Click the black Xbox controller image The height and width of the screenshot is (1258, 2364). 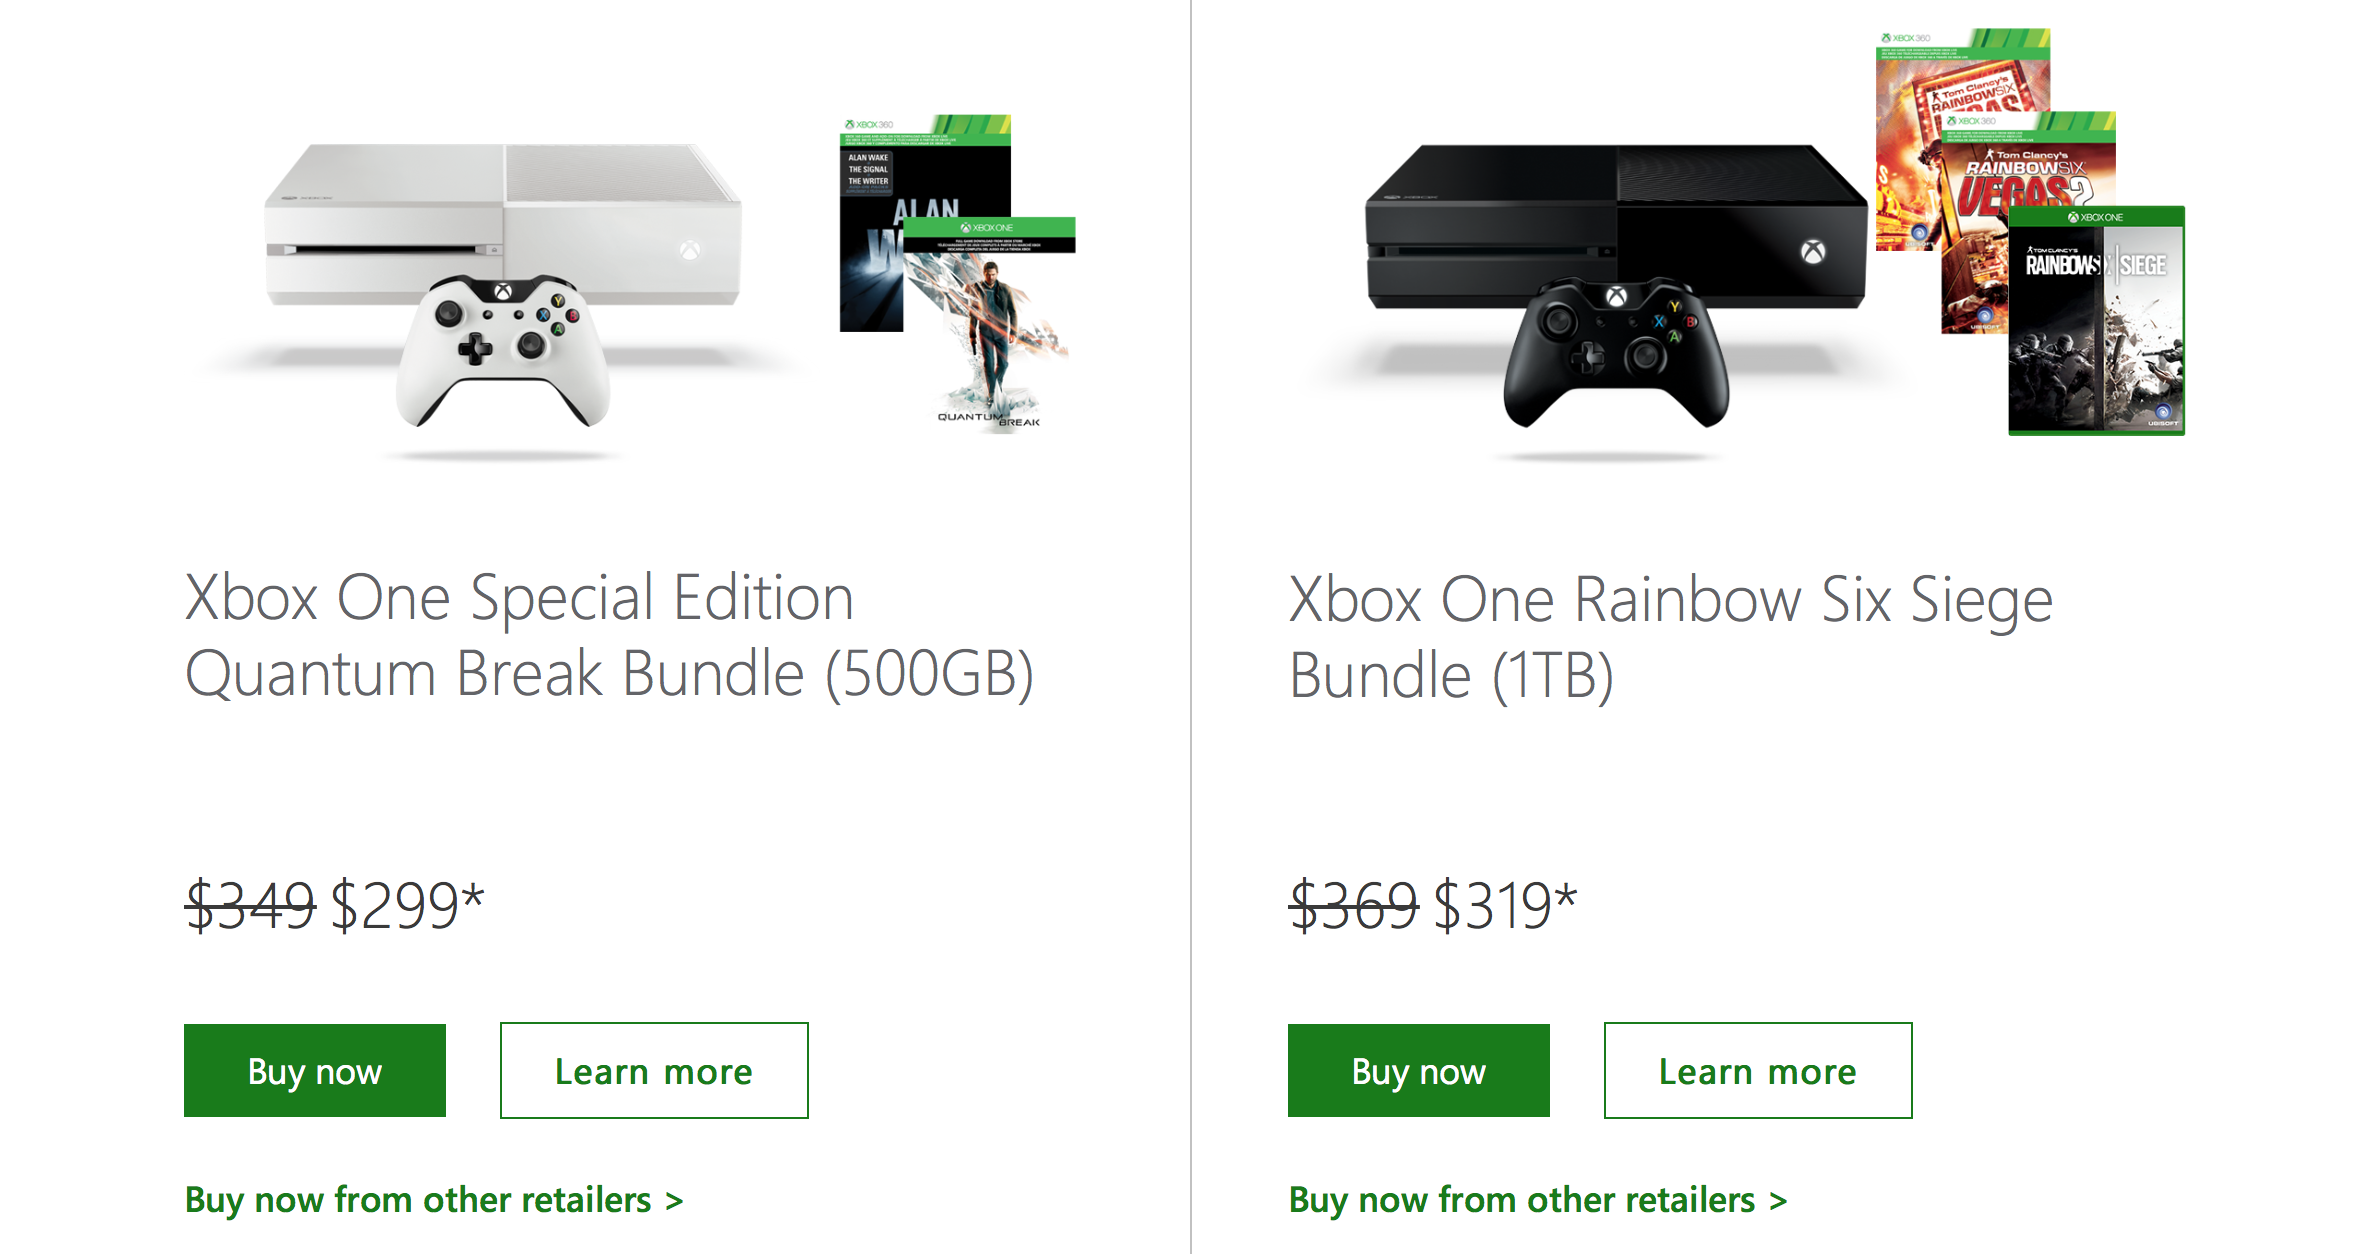[x=1616, y=352]
